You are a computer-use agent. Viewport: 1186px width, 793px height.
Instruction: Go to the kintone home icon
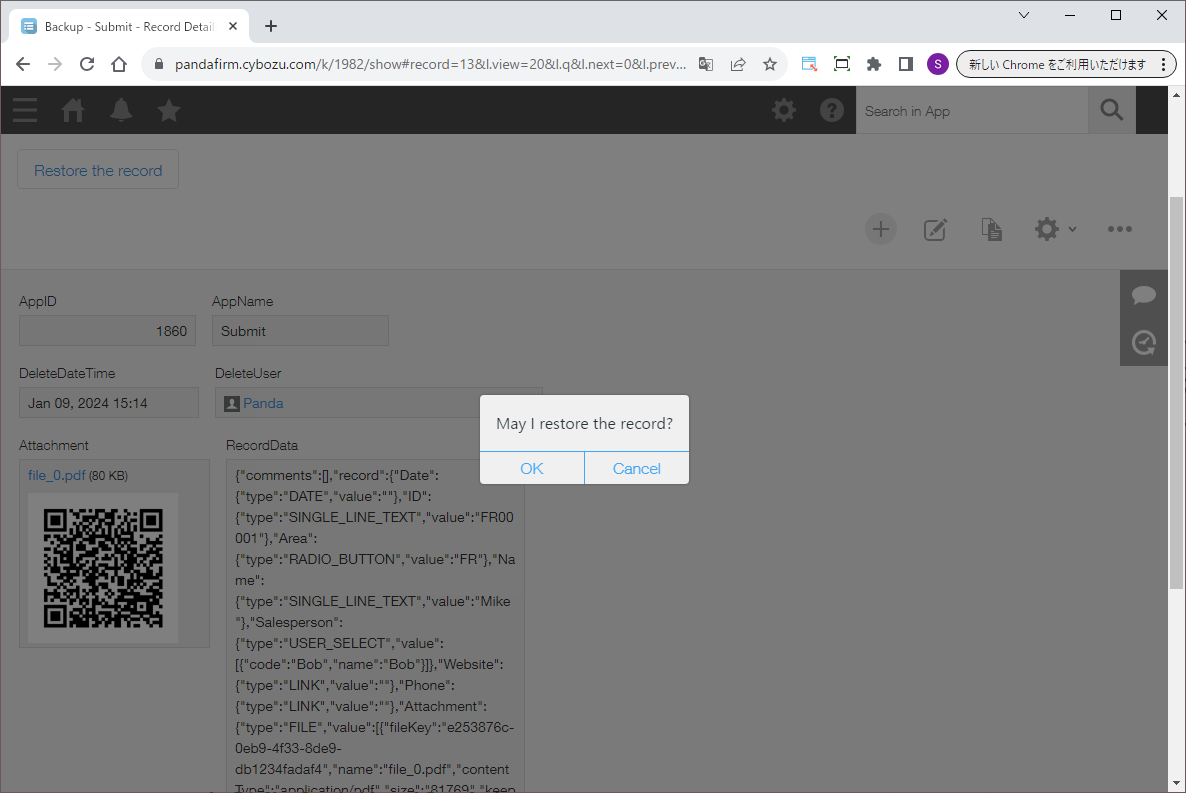[73, 111]
